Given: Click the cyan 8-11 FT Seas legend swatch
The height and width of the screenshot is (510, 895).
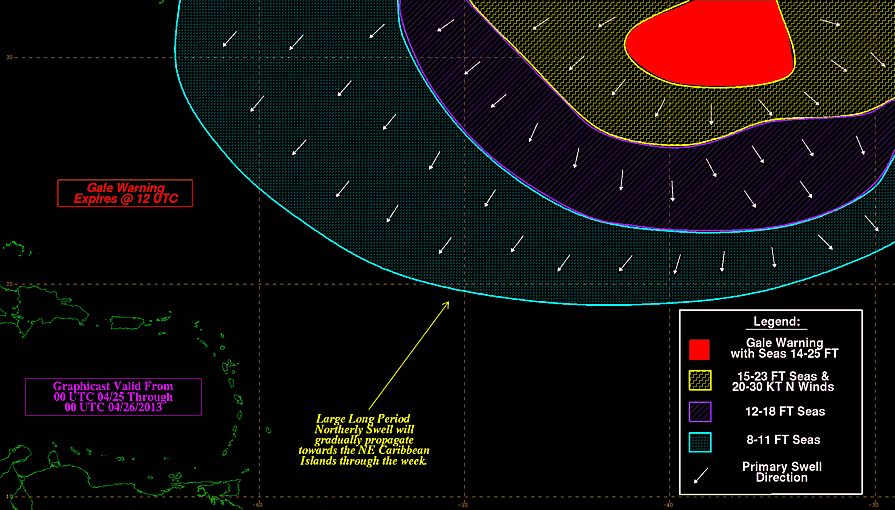Looking at the screenshot, I should tap(700, 442).
